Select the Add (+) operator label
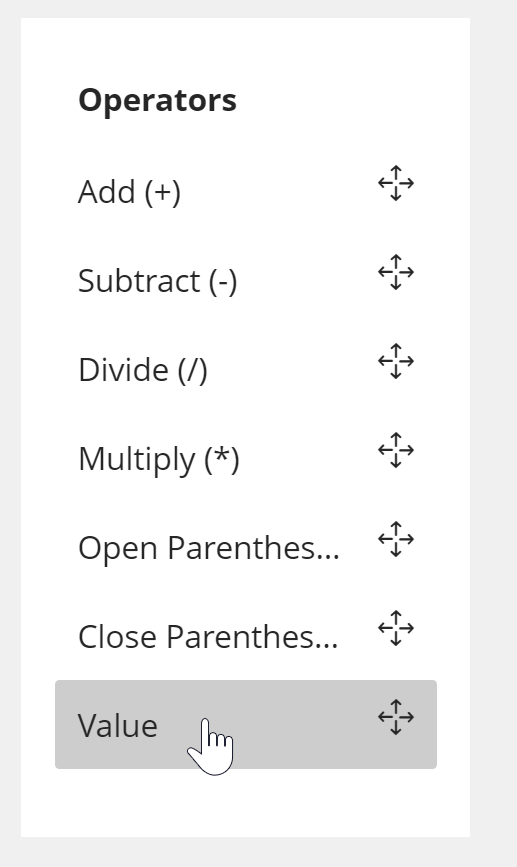 [129, 192]
